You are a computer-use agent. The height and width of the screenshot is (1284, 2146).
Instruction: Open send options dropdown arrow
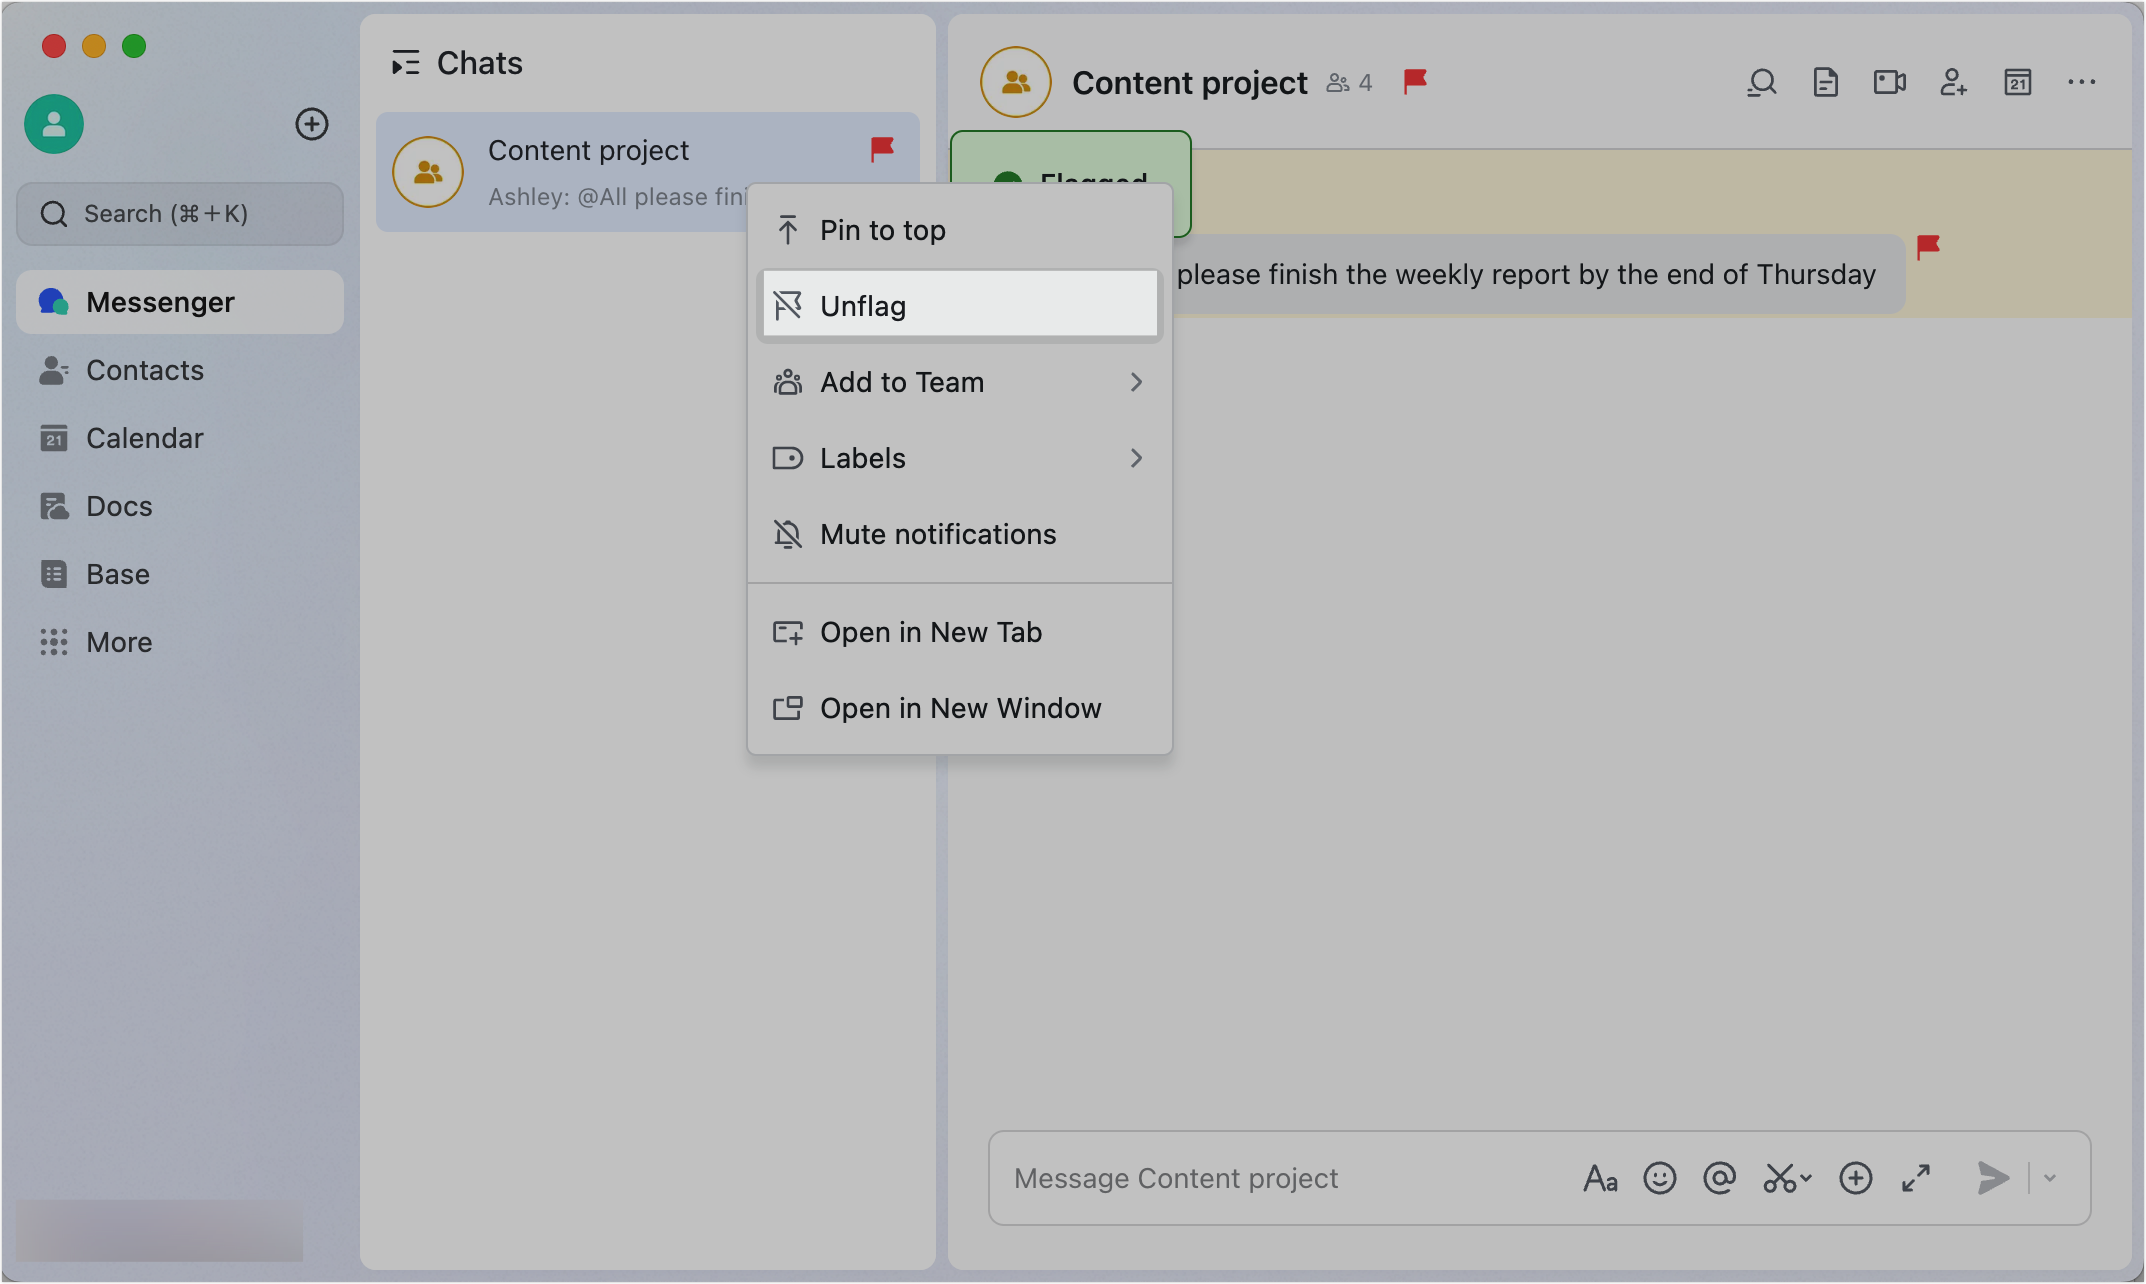point(2050,1179)
